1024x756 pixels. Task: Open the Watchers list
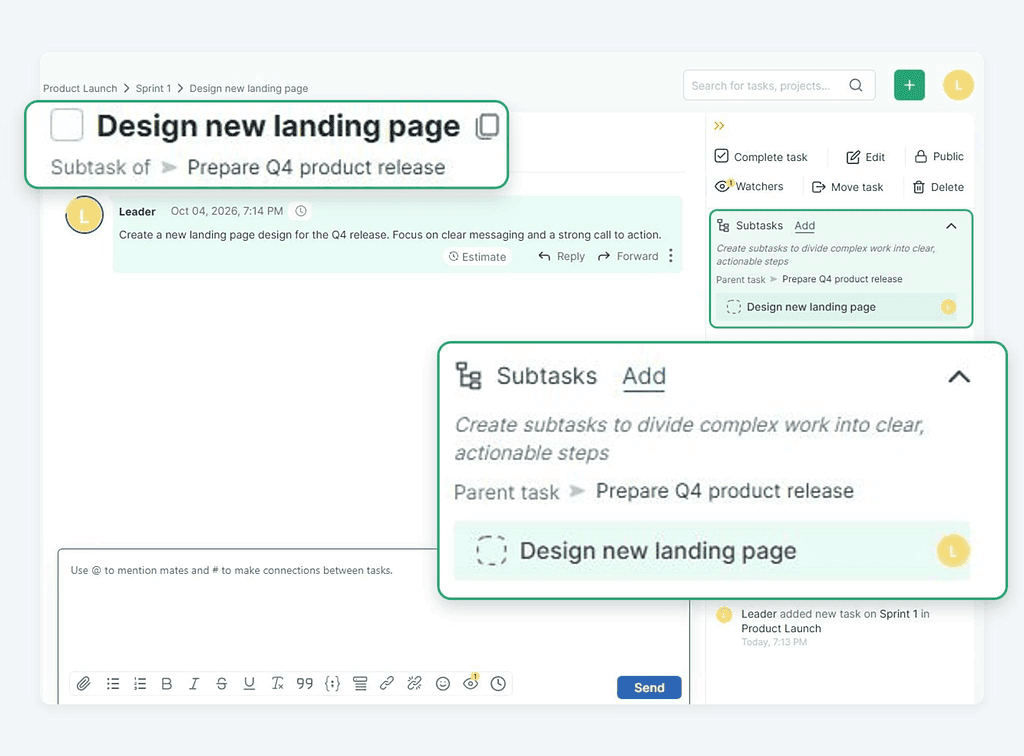pyautogui.click(x=749, y=186)
